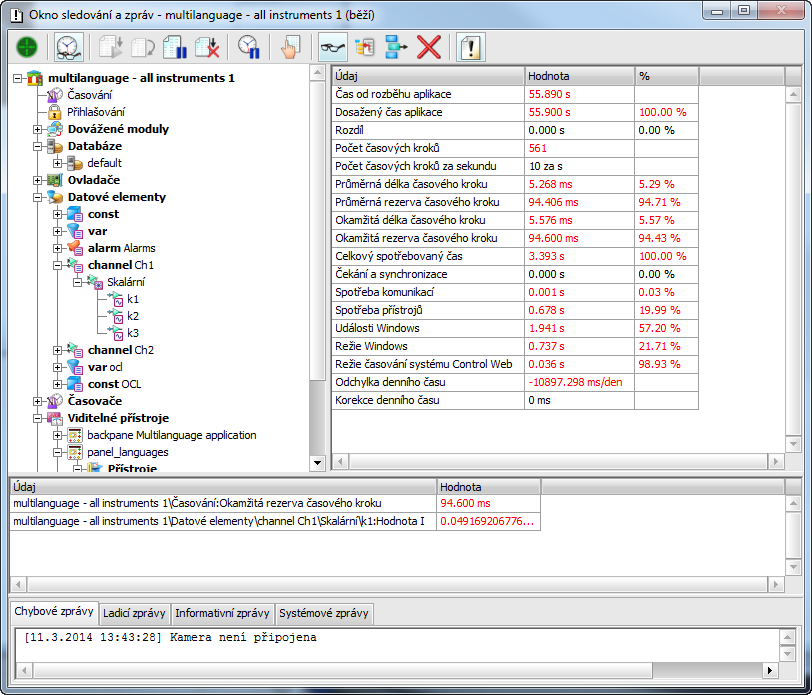
Task: Toggle the eyeglasses watch button in toolbar
Action: pos(332,46)
